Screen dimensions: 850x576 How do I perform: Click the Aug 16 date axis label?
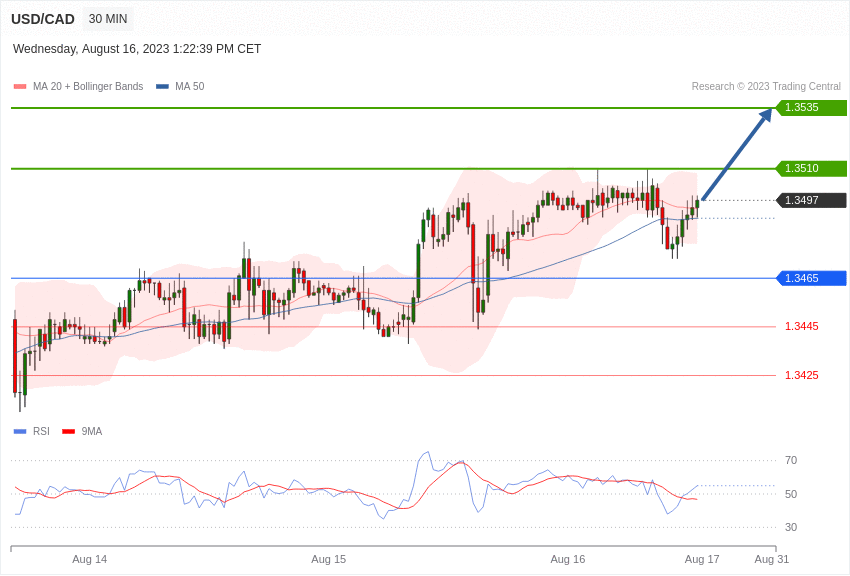pos(568,559)
